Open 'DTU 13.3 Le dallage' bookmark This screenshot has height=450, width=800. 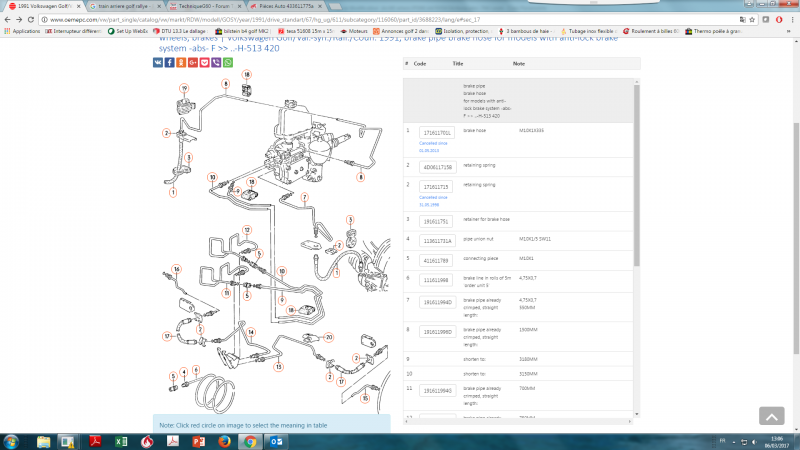(x=180, y=31)
